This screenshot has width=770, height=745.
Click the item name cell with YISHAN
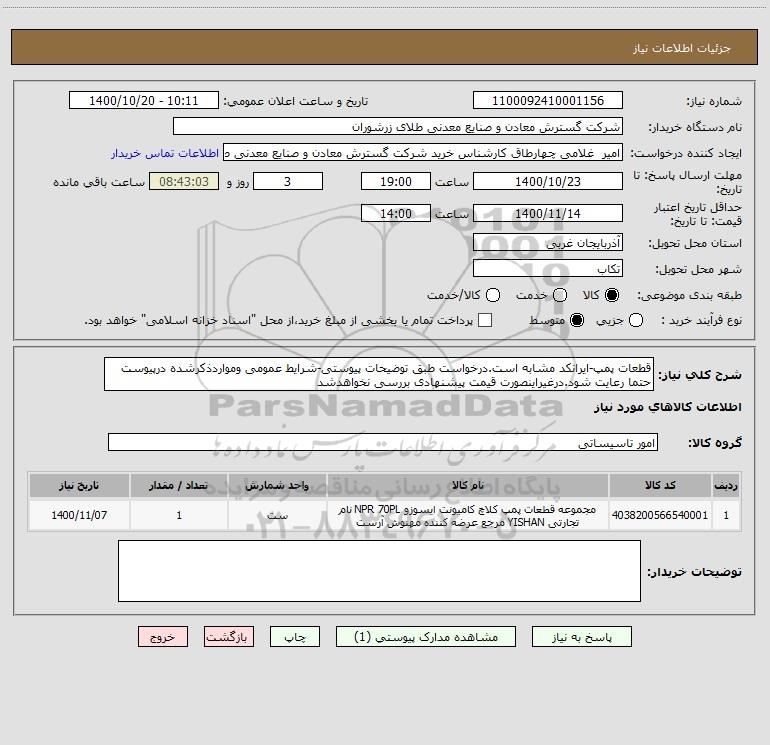(468, 515)
